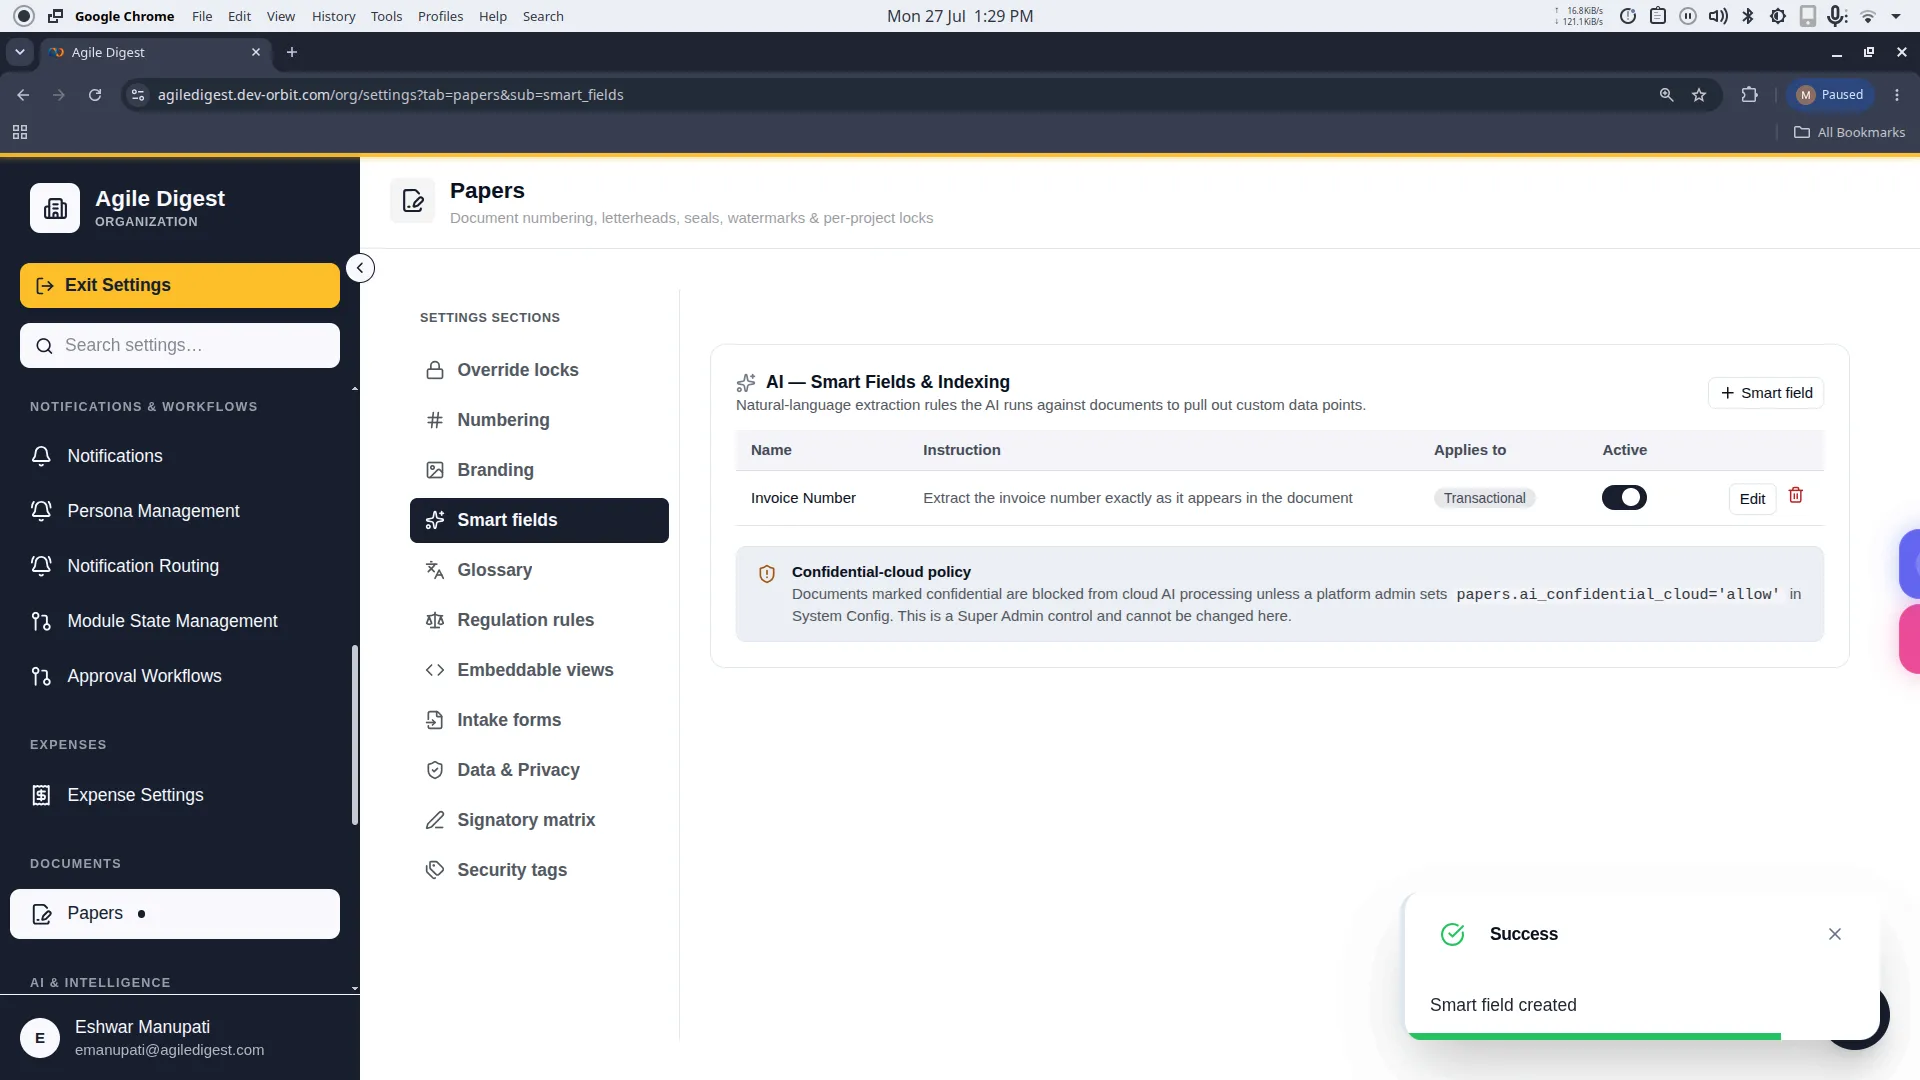Select Papers in the sidebar
The height and width of the screenshot is (1080, 1920).
(175, 914)
